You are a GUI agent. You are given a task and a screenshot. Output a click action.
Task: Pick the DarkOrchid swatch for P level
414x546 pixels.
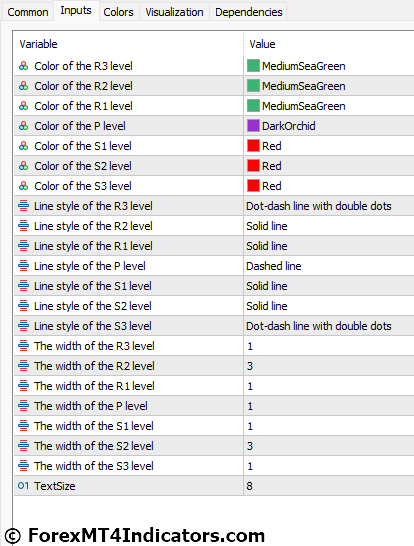[253, 126]
